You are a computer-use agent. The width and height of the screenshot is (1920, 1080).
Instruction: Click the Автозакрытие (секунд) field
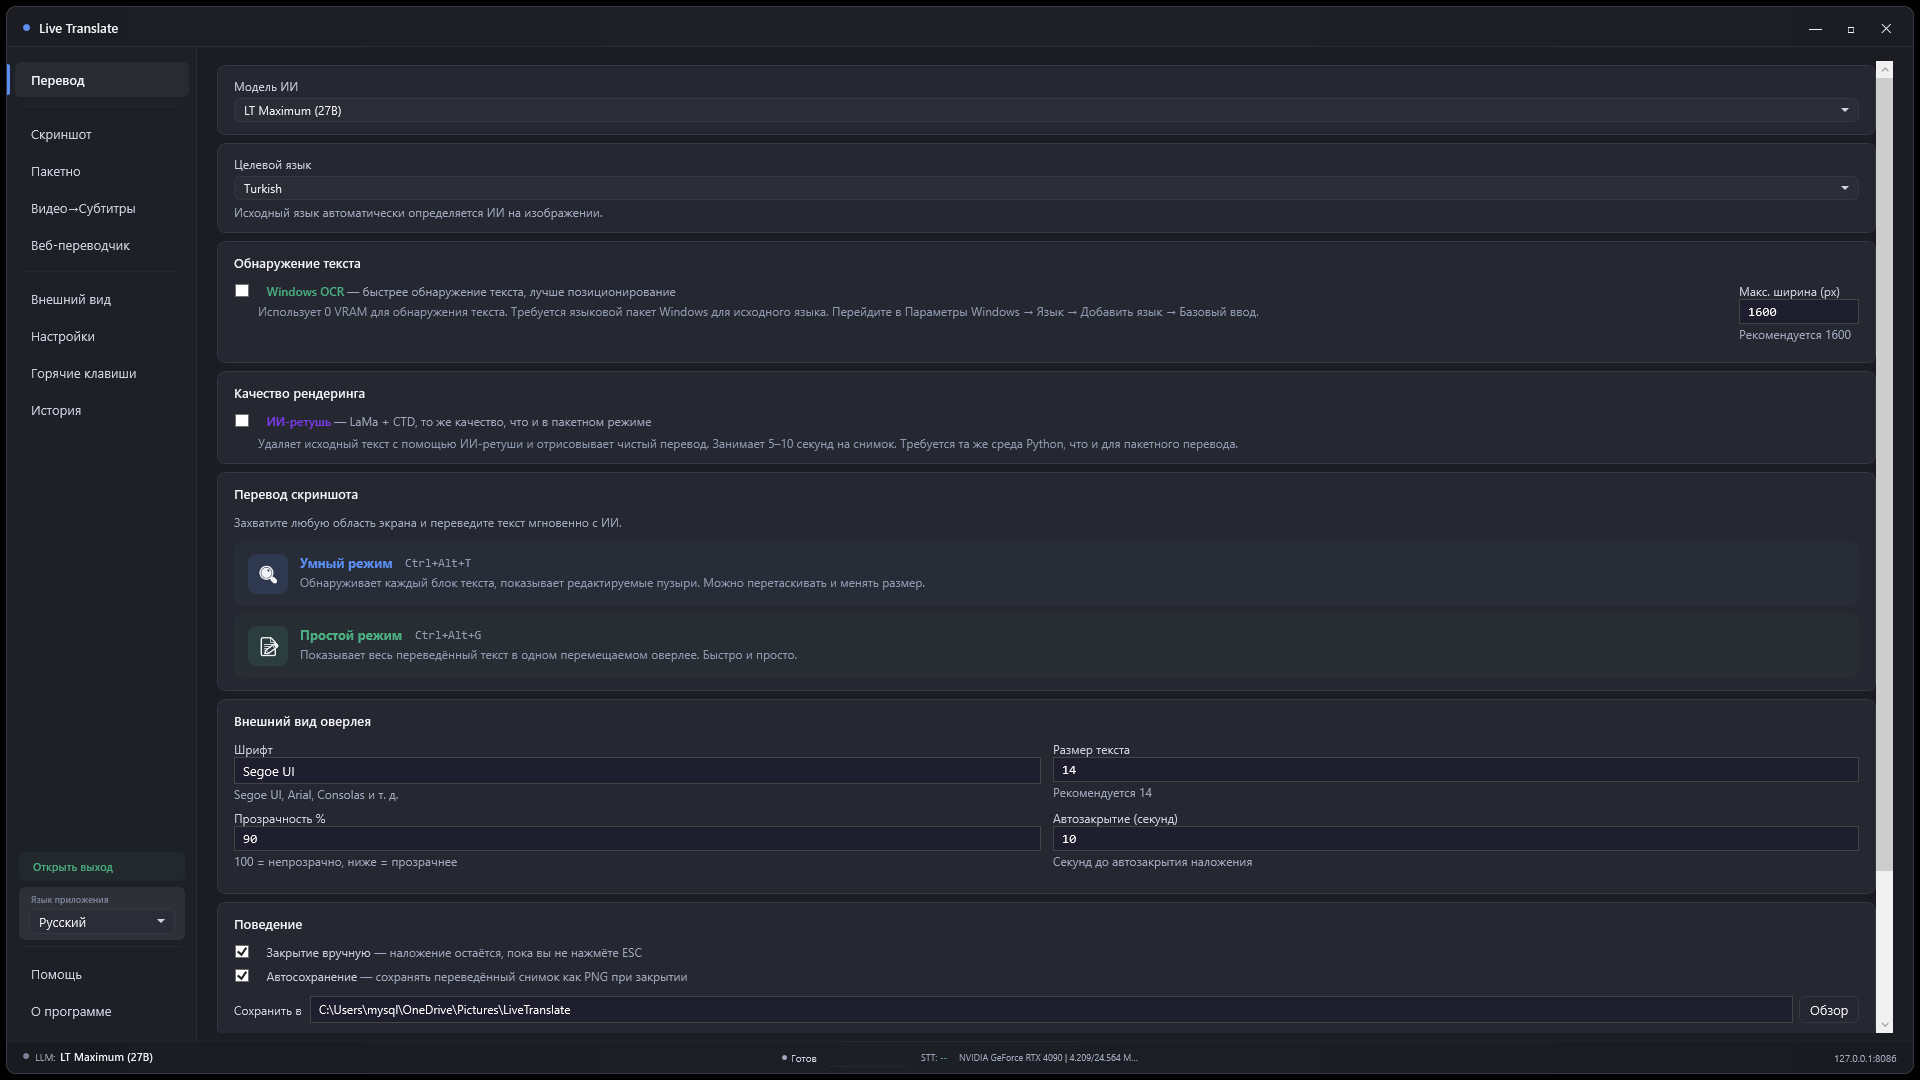(x=1455, y=839)
